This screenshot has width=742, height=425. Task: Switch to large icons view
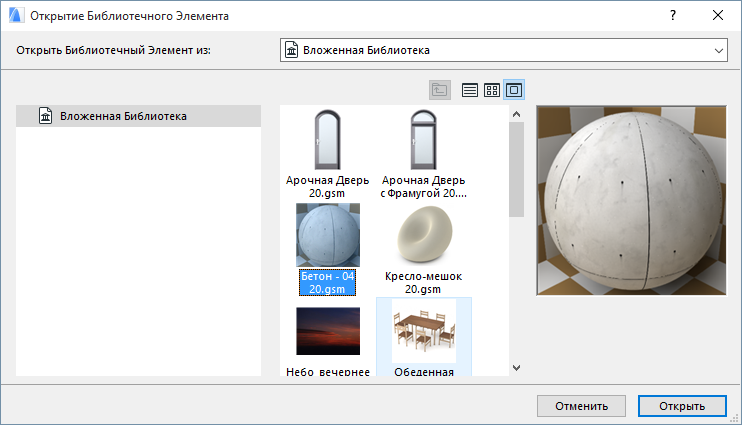click(514, 90)
